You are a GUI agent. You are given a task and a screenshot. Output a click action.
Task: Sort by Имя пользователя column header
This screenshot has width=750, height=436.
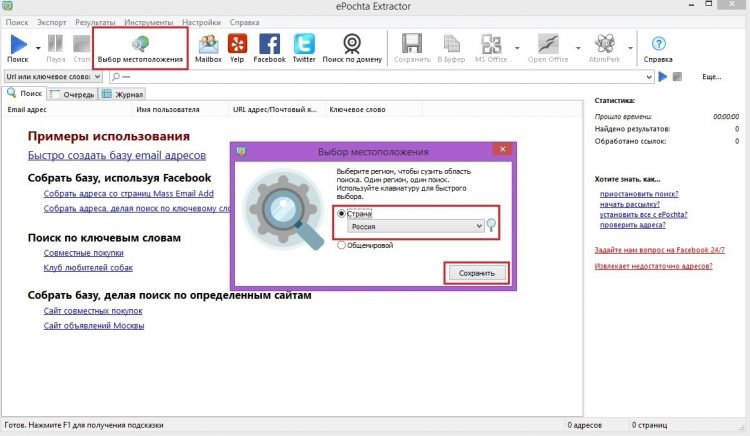(180, 109)
